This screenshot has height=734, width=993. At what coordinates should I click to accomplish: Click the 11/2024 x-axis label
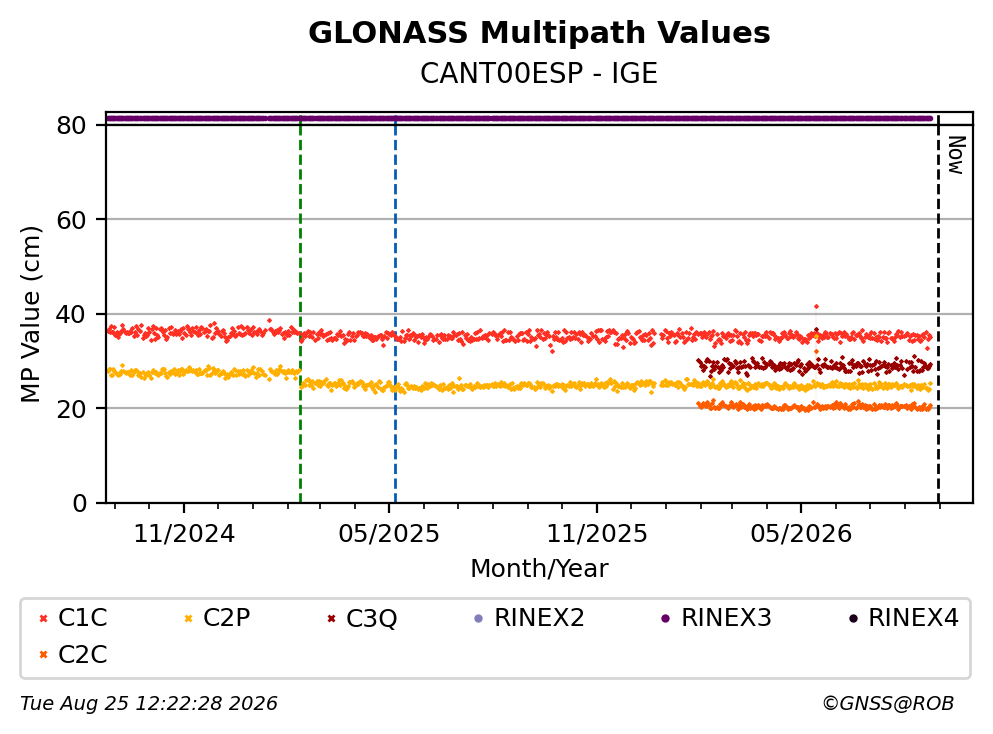(184, 534)
